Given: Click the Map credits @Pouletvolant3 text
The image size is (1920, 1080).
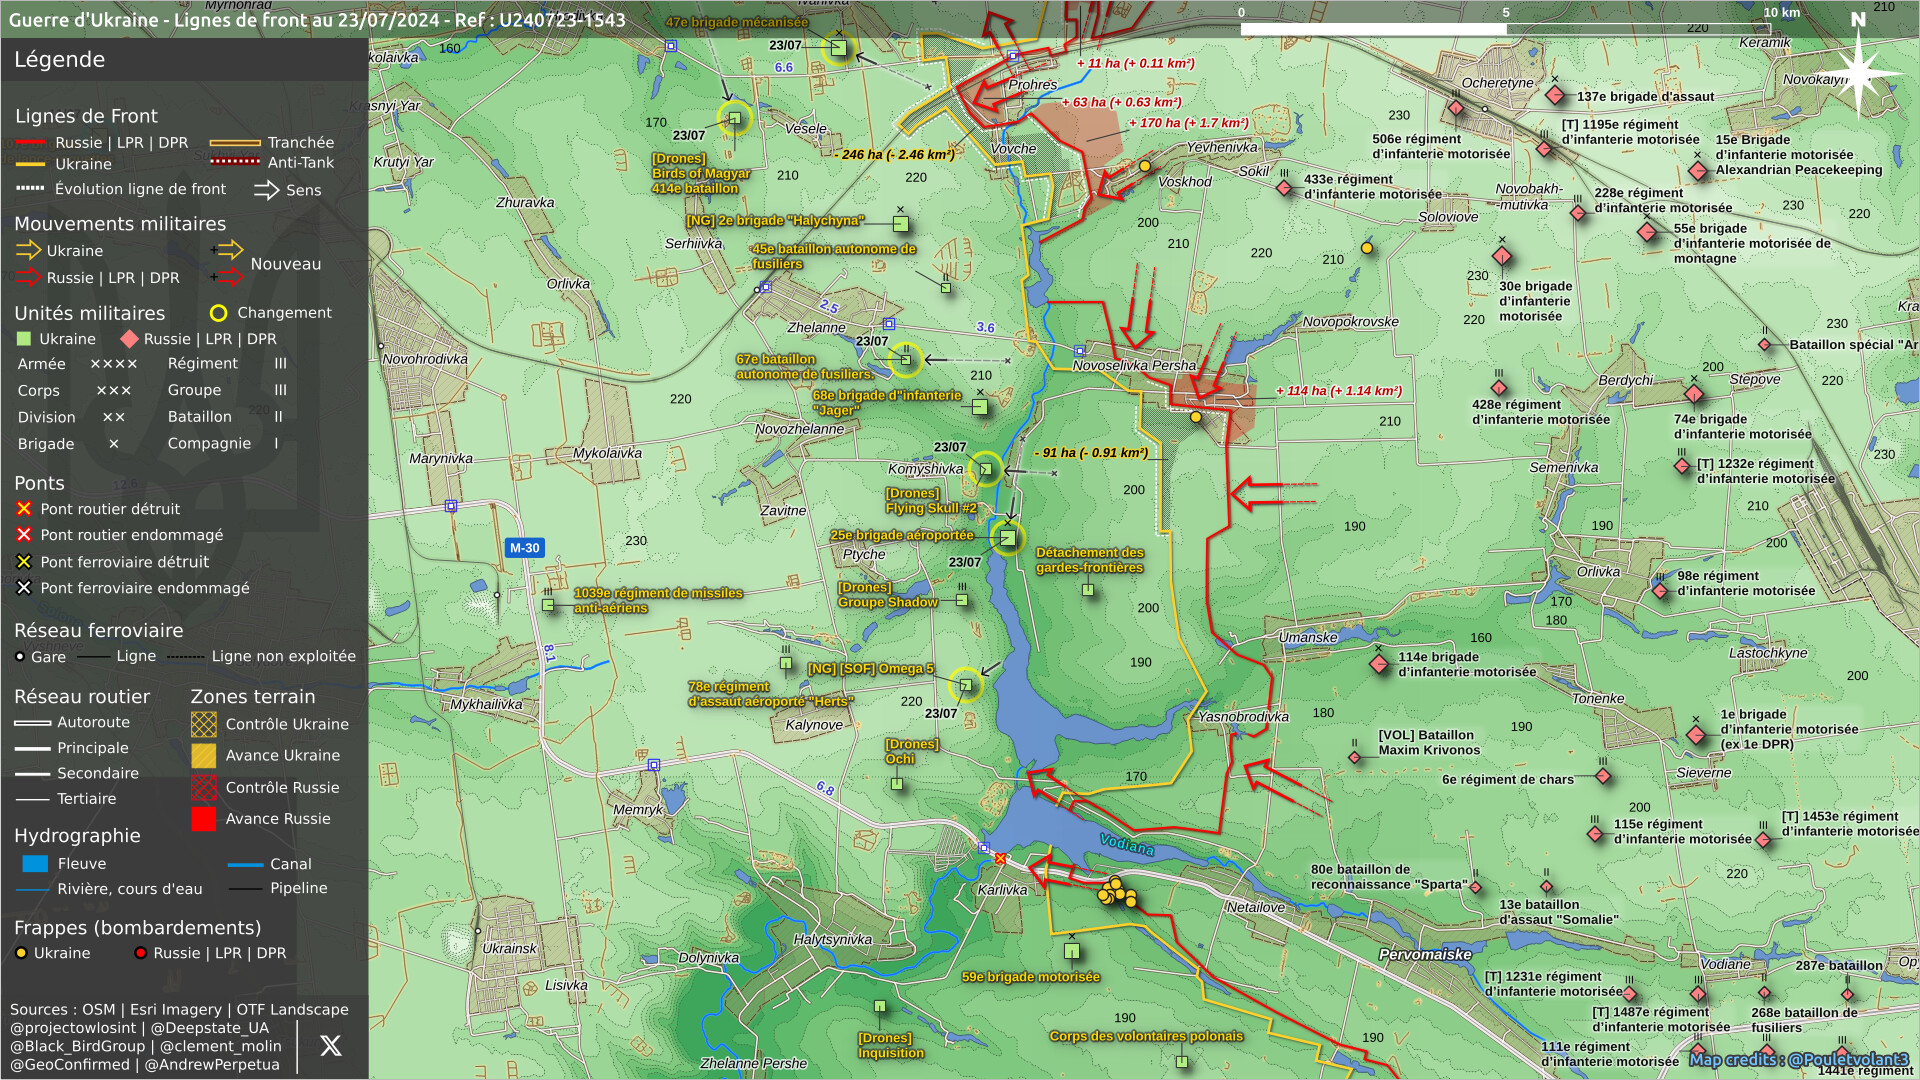Looking at the screenshot, I should pyautogui.click(x=1798, y=1059).
